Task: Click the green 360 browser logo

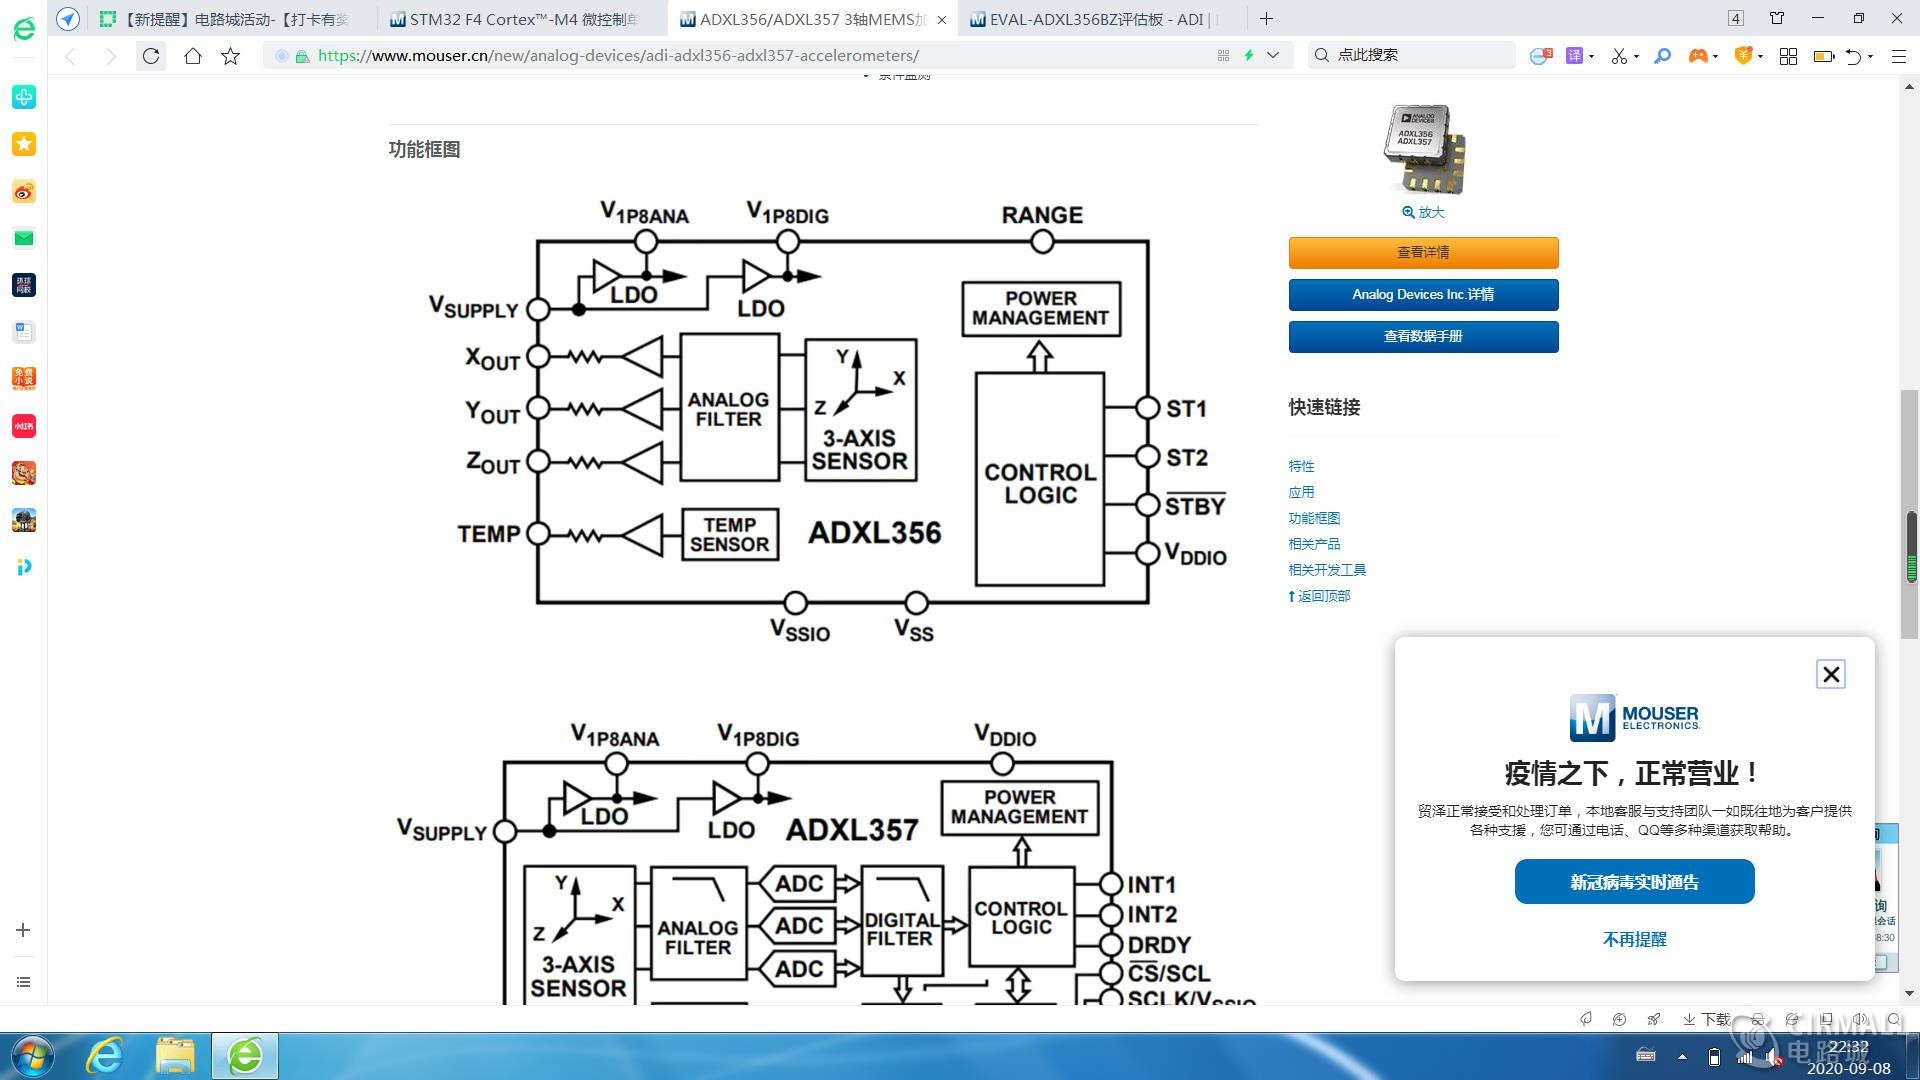Action: (24, 29)
